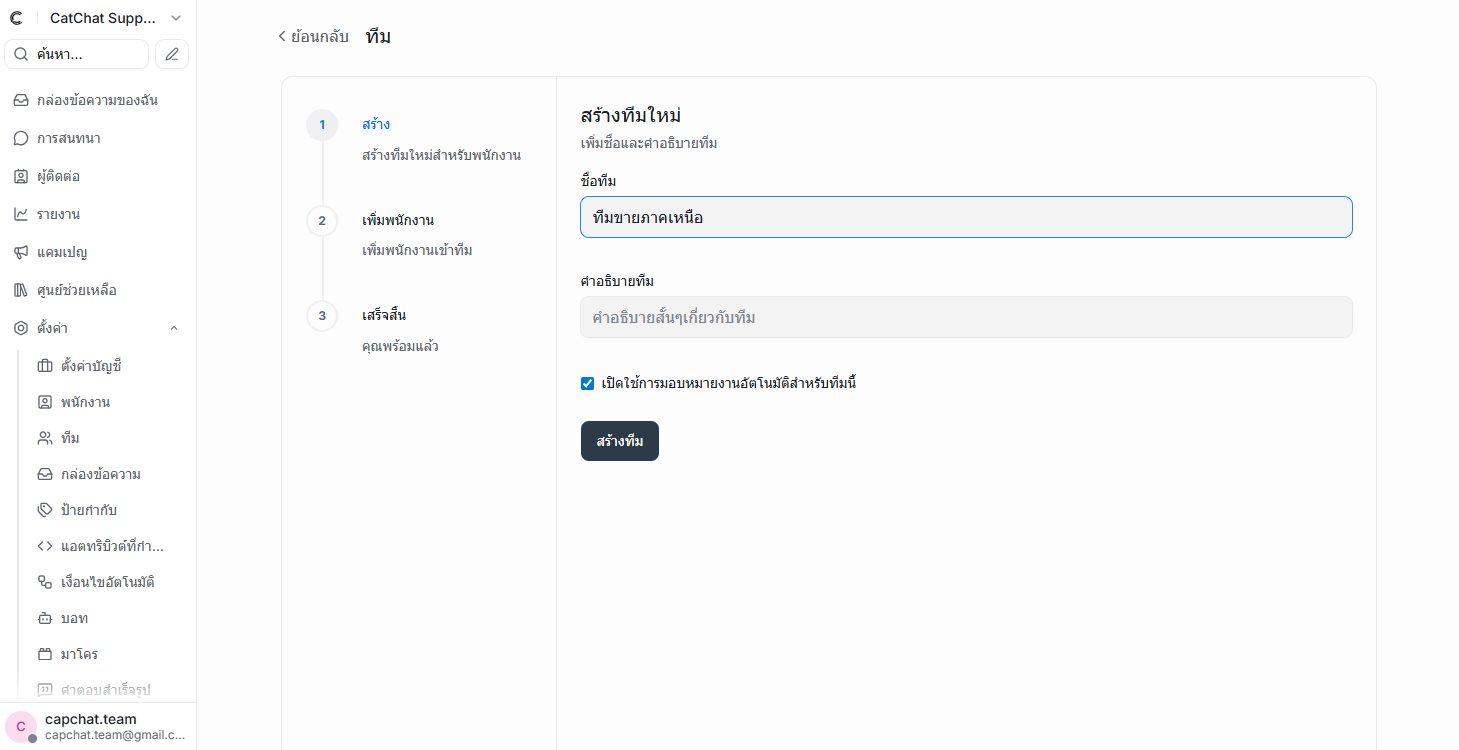Screen dimensions: 1459x750
Task: Open the CatChat Support account switcher dropdown
Action: 176,18
